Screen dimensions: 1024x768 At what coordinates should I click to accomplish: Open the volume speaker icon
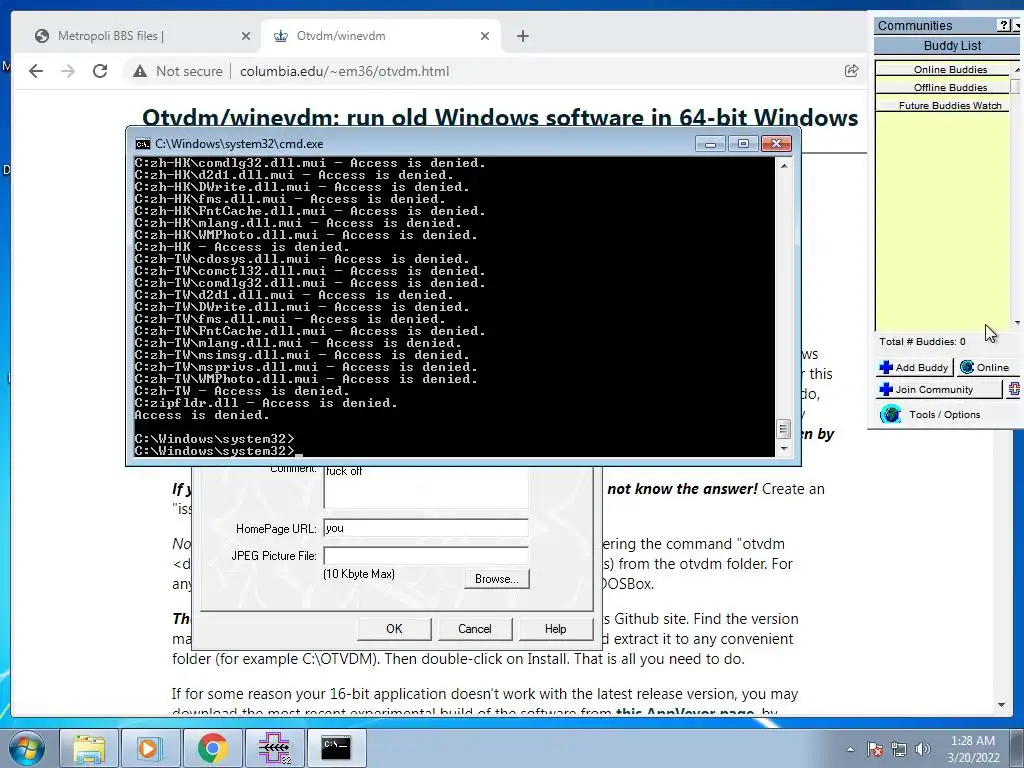point(922,749)
